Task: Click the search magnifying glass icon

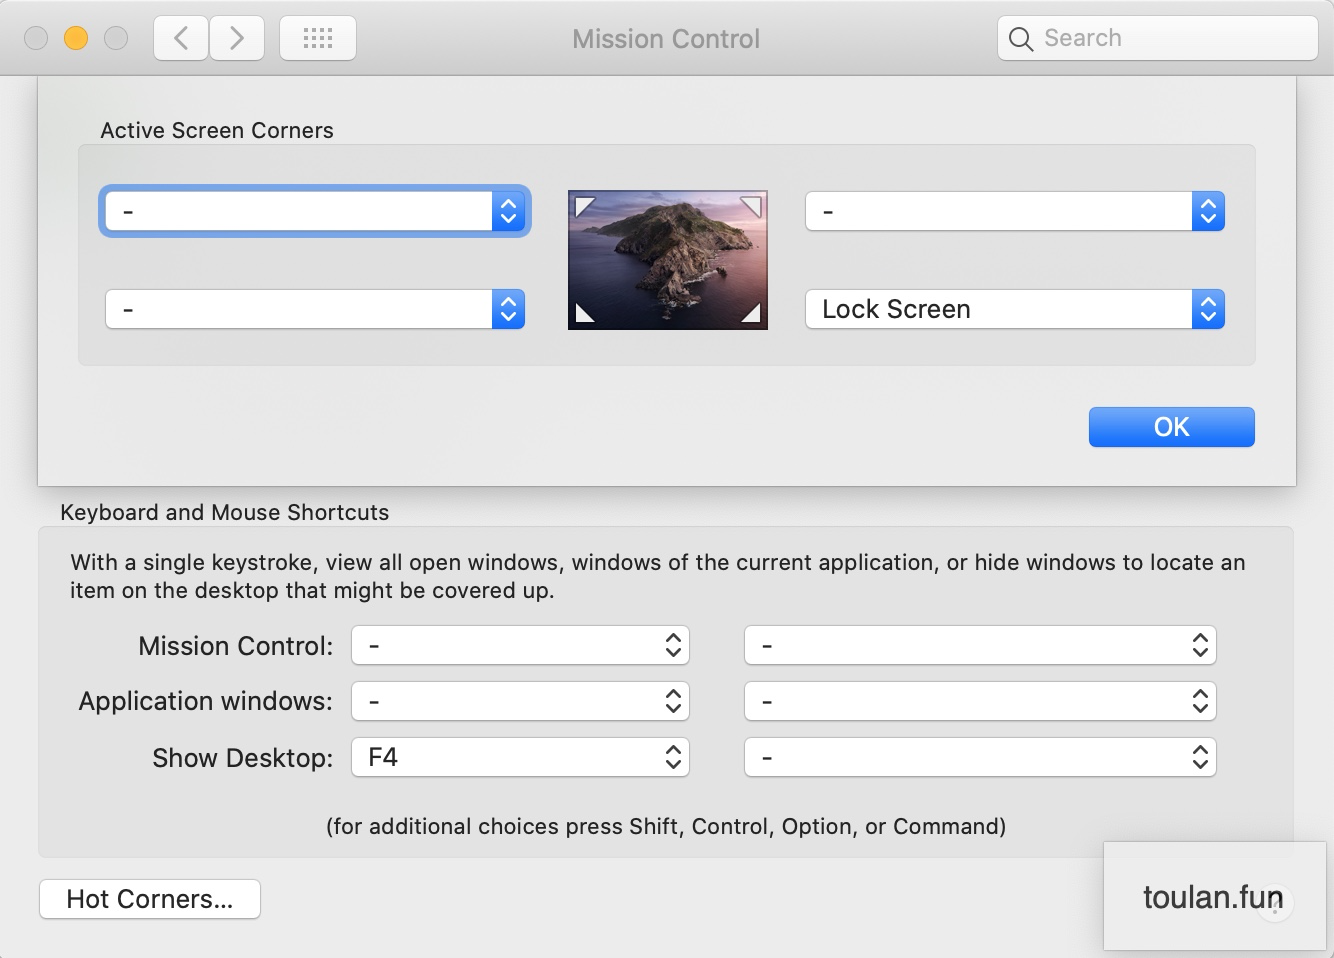Action: pyautogui.click(x=1020, y=39)
